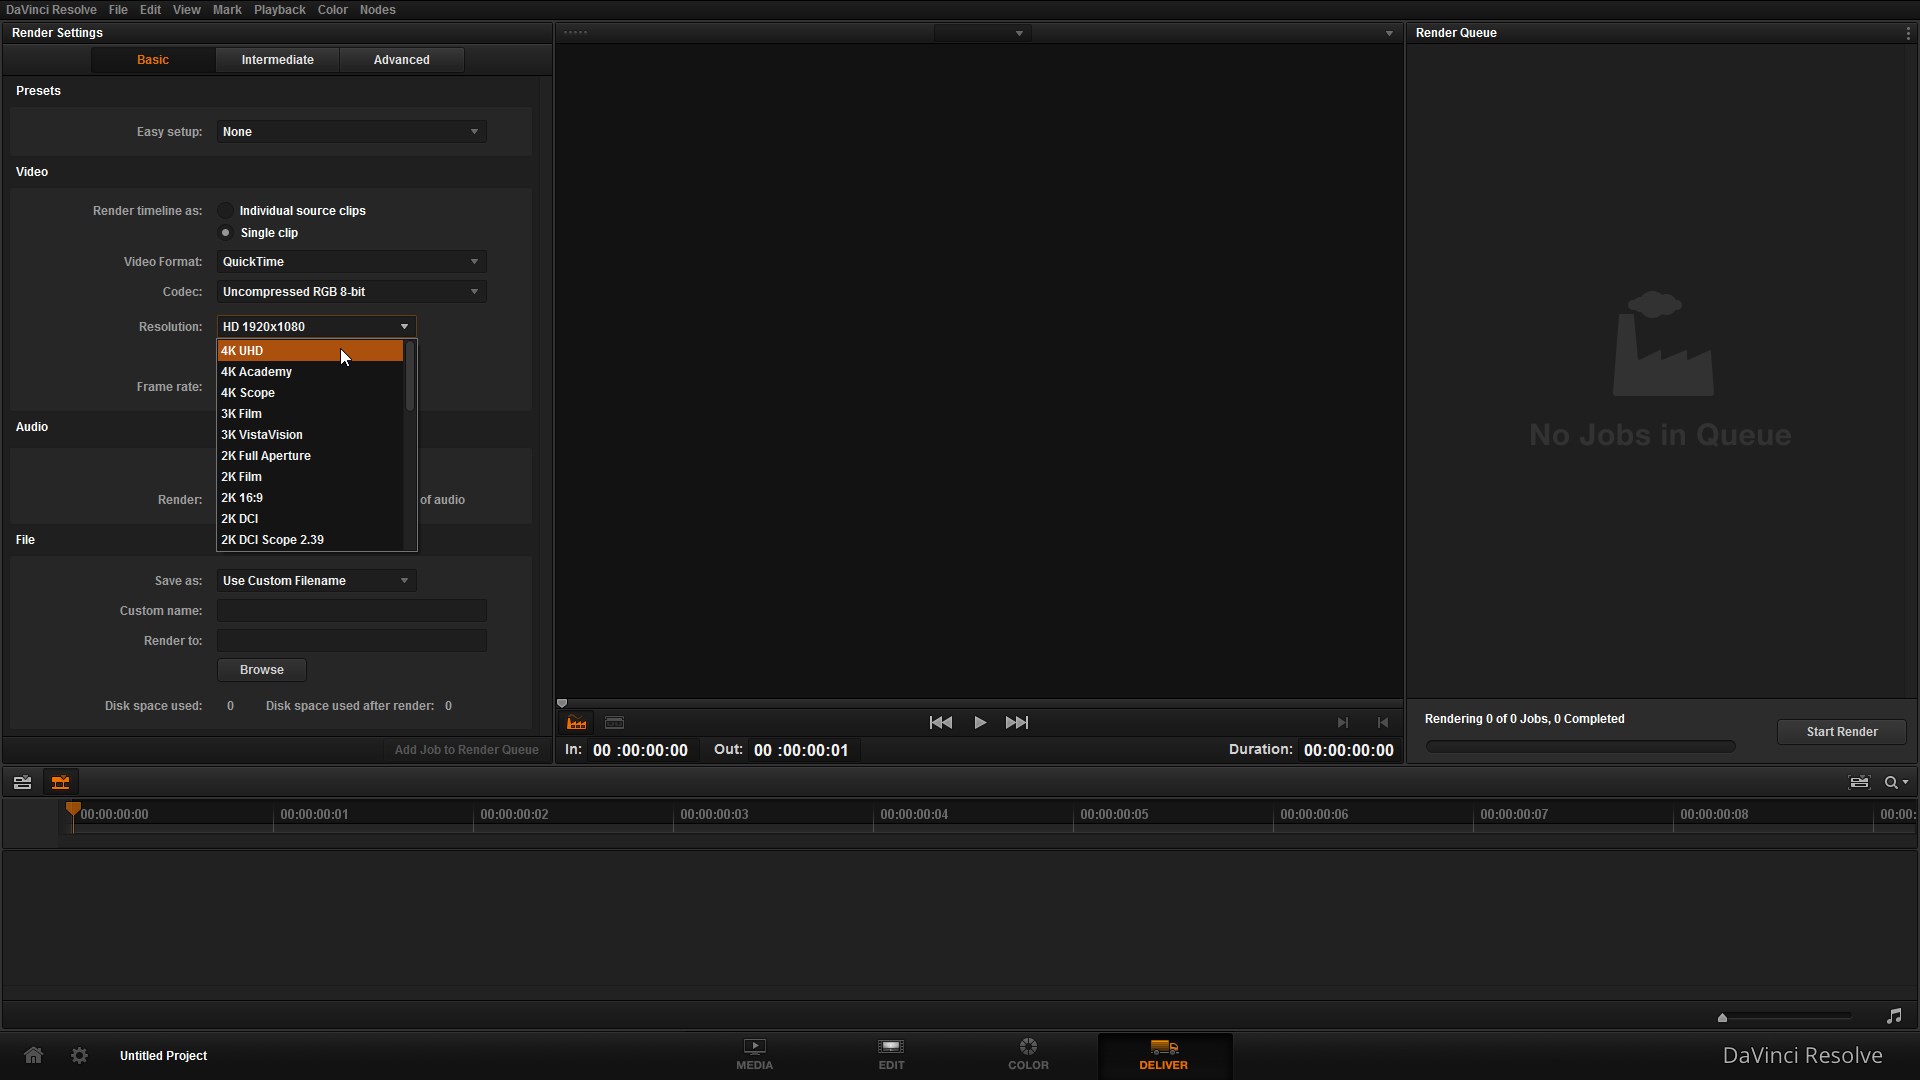
Task: Select the clip mode icon under viewer
Action: pyautogui.click(x=614, y=723)
